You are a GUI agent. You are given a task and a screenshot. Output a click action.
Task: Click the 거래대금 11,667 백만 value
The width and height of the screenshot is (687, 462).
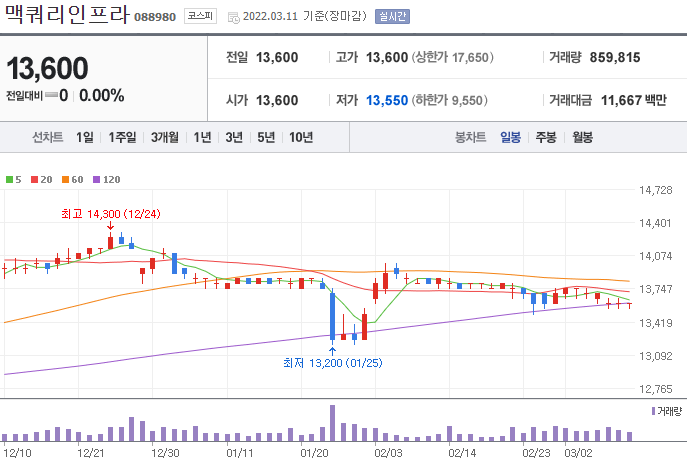coord(634,100)
